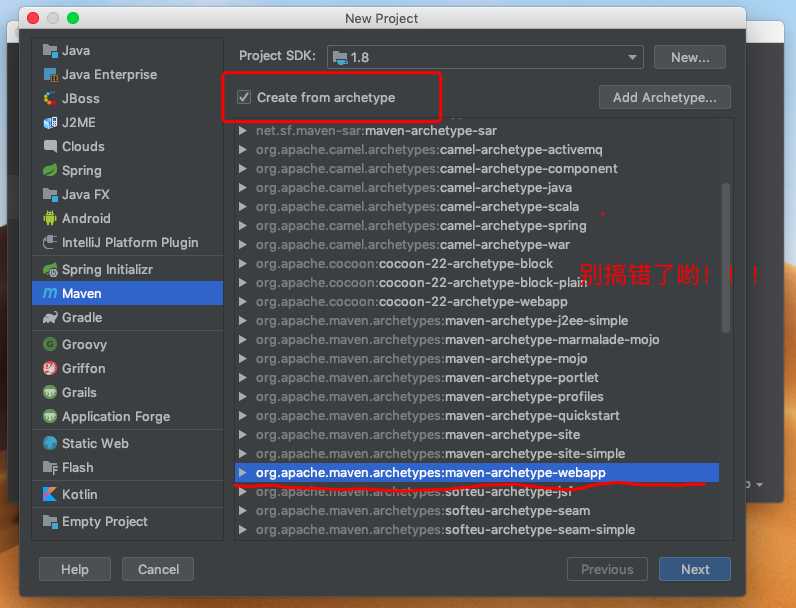Expand the maven-archetype-webapp node
The height and width of the screenshot is (608, 796).
(x=243, y=472)
